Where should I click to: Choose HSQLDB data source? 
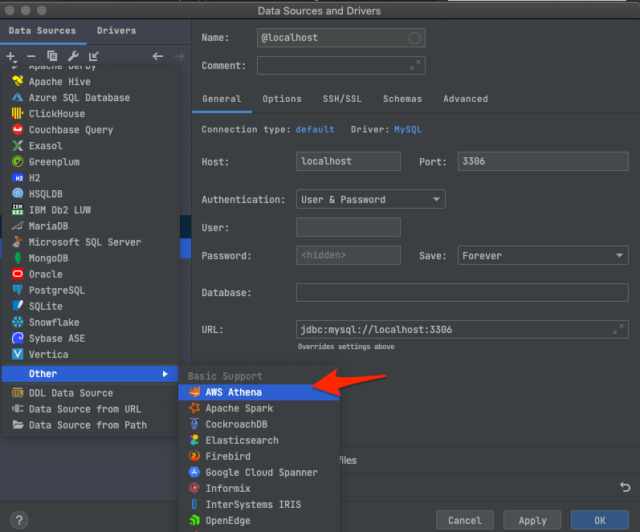coord(91,194)
